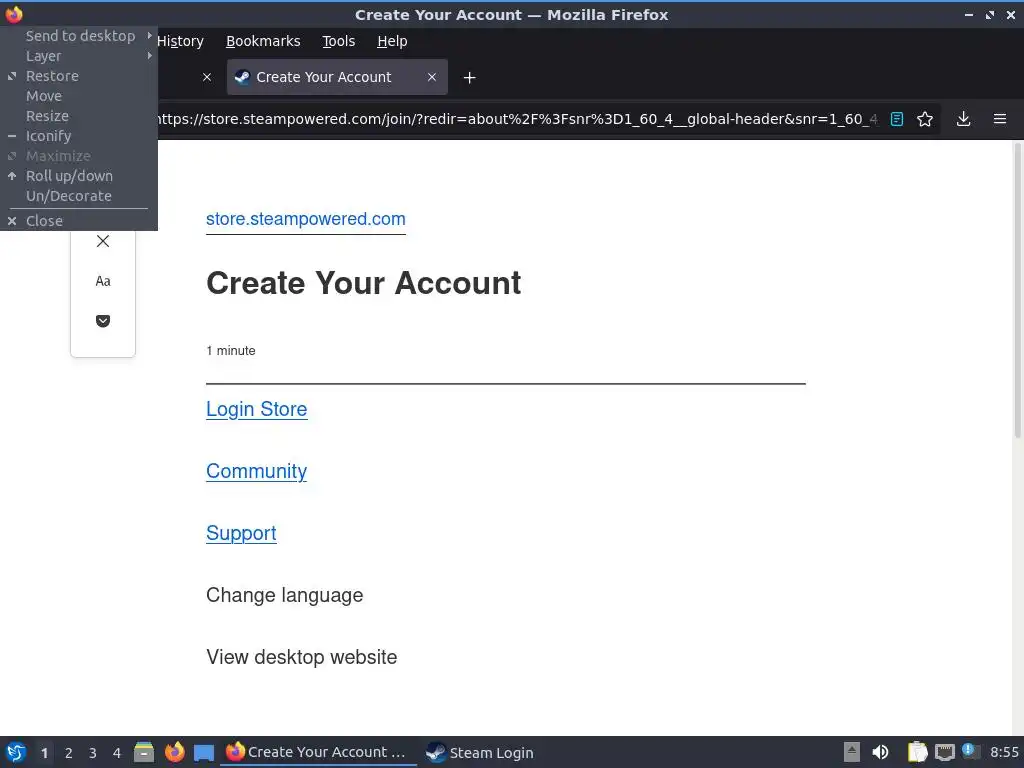Screen dimensions: 1024x768
Task: Open the Help menu
Action: coord(392,41)
